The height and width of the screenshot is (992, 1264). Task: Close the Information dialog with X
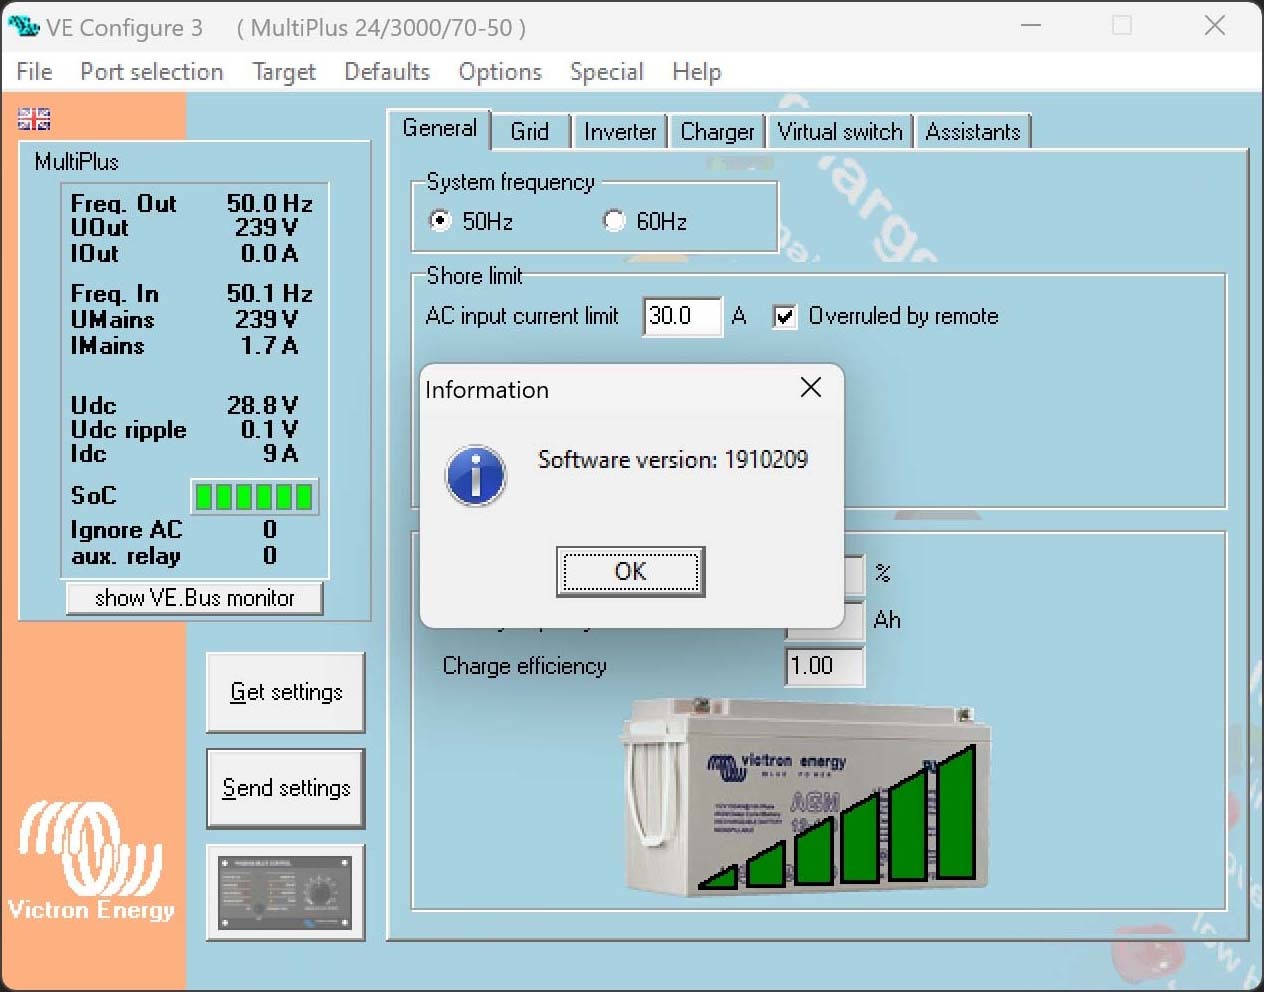click(811, 388)
